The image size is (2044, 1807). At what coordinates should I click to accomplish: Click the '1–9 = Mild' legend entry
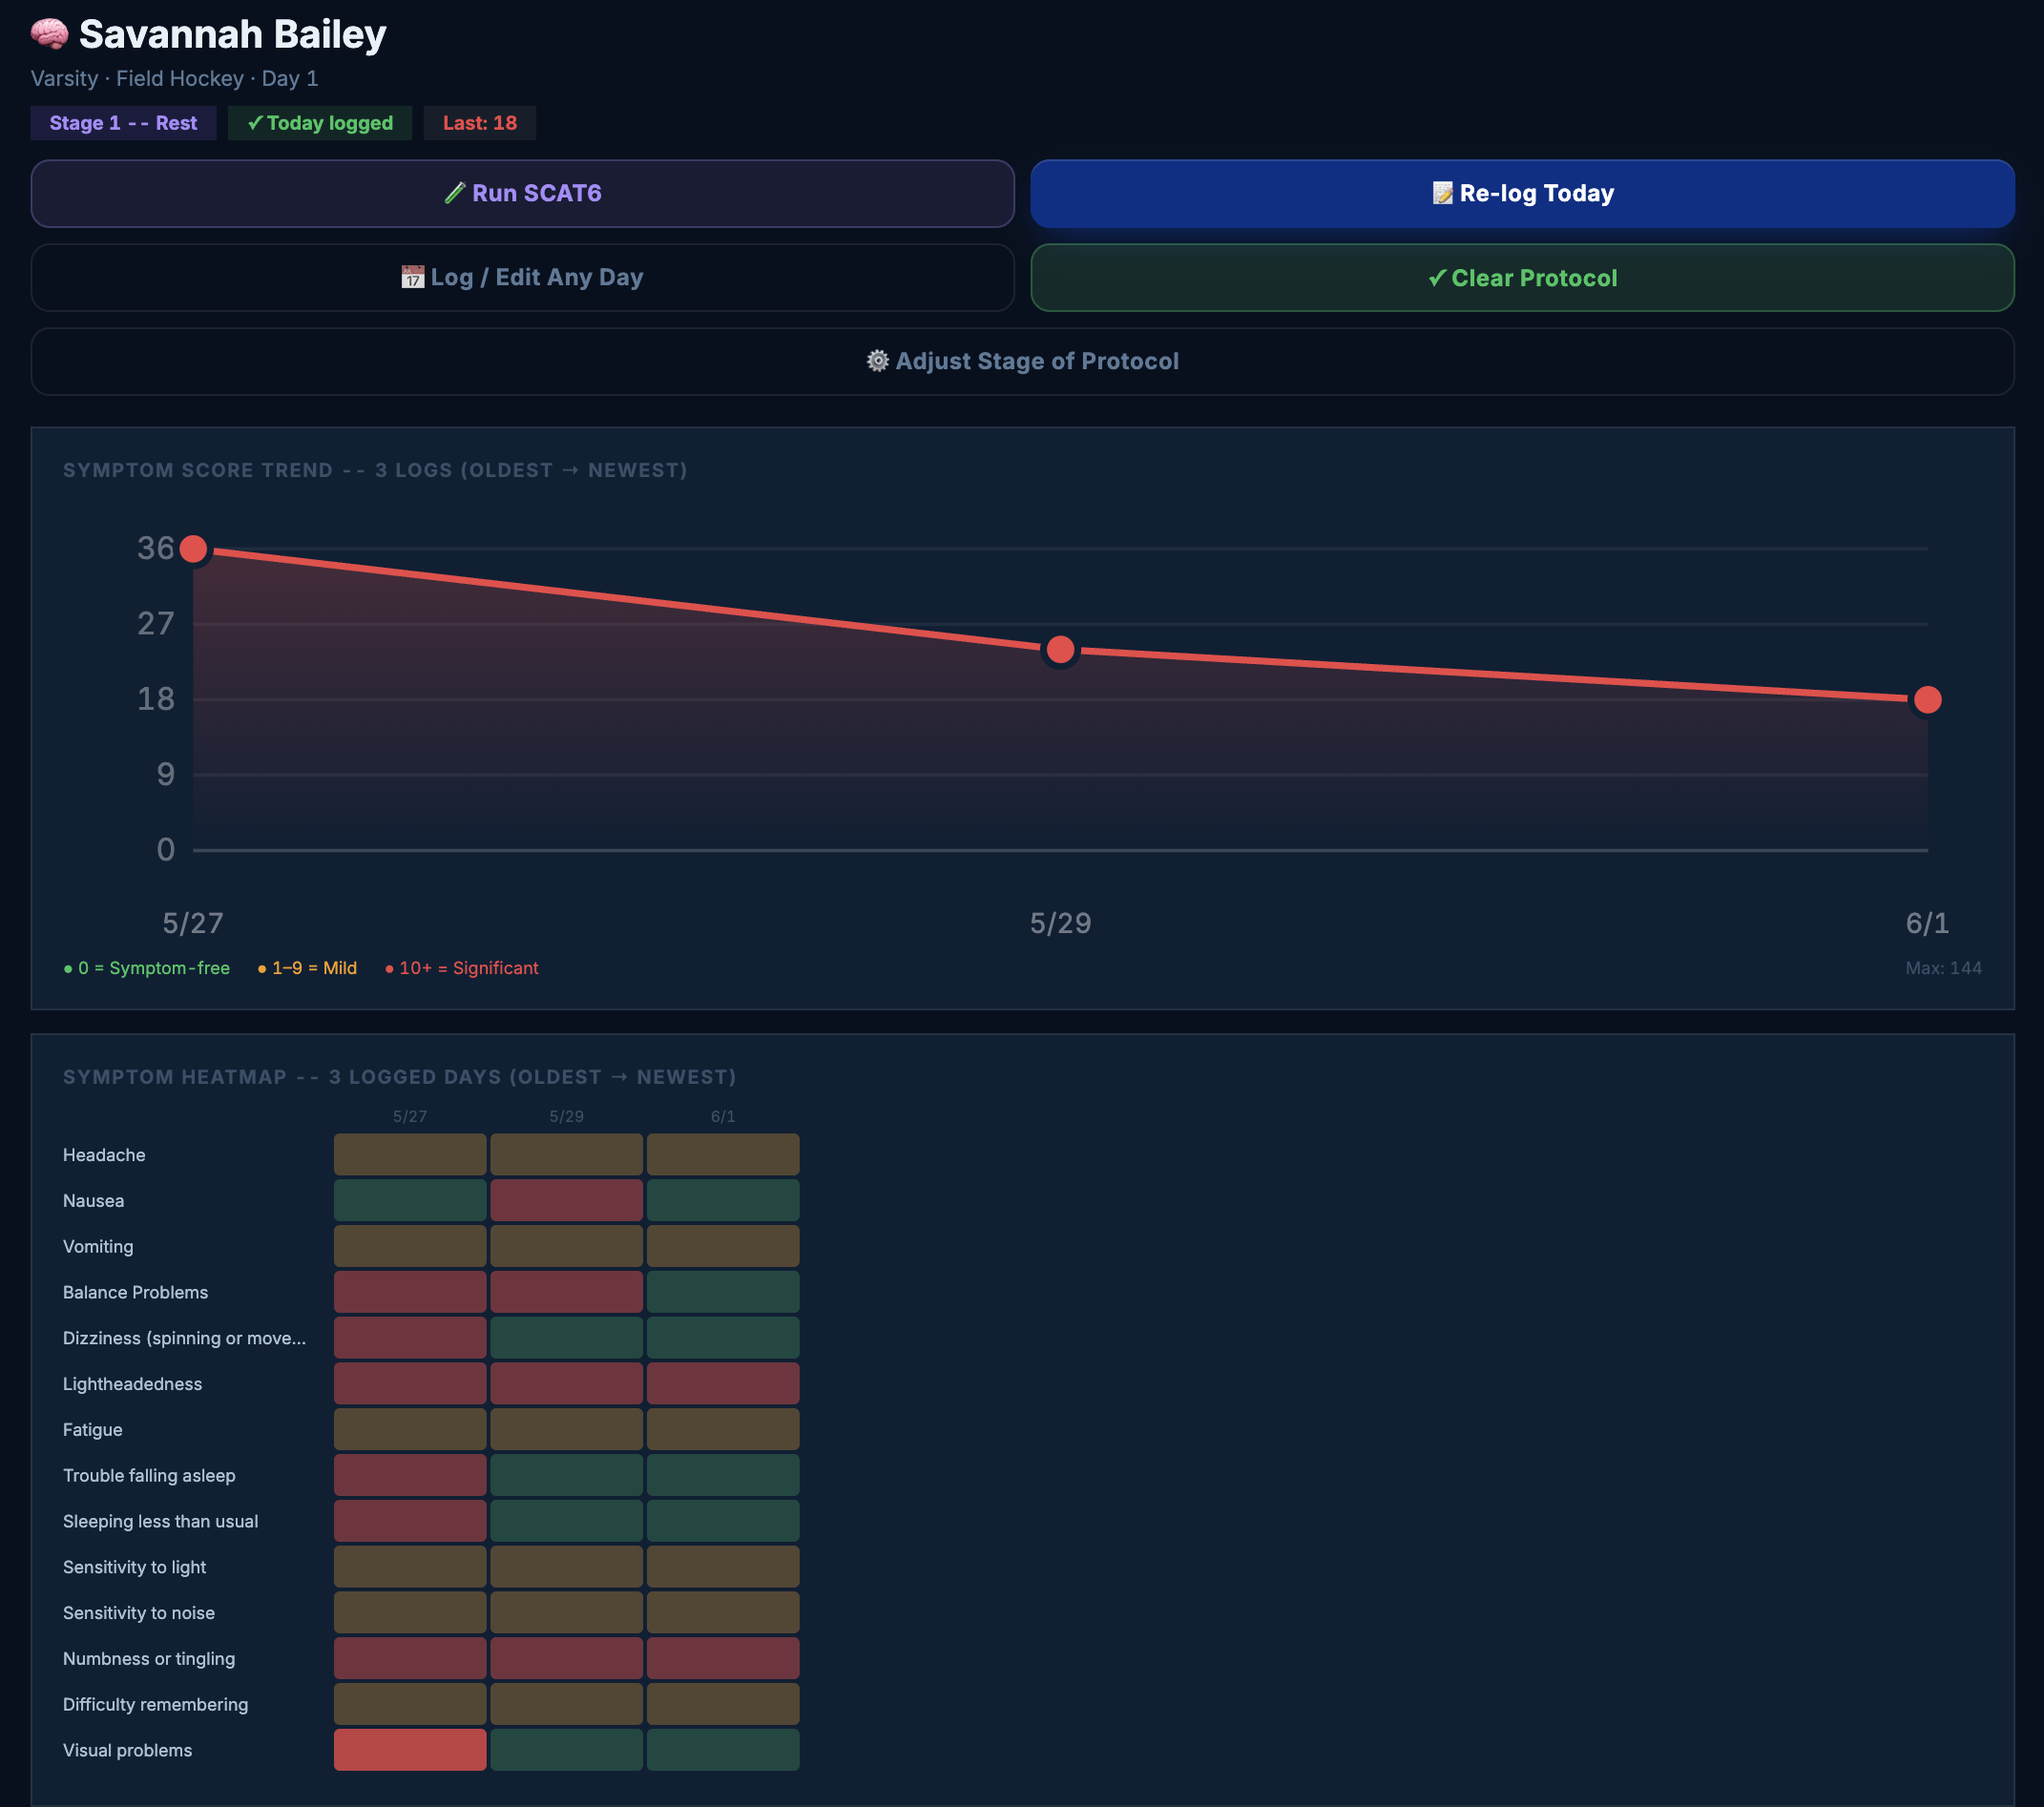click(307, 968)
